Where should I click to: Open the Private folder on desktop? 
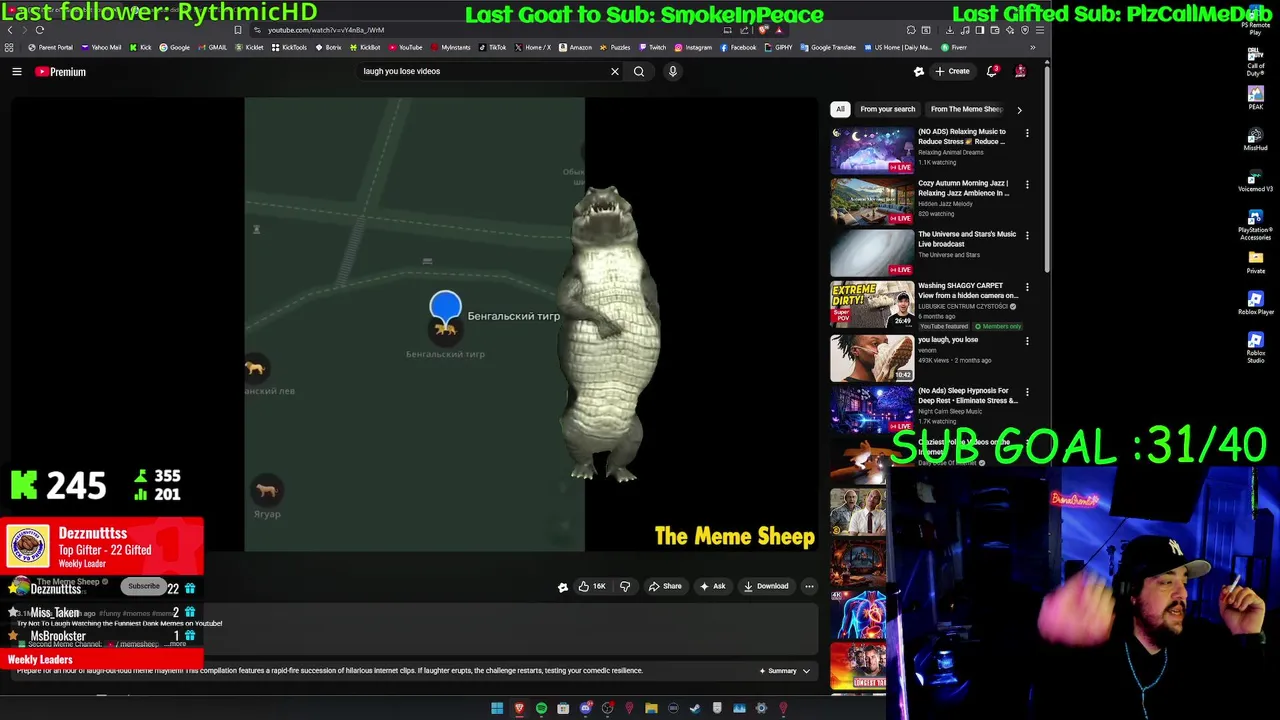click(x=1256, y=262)
